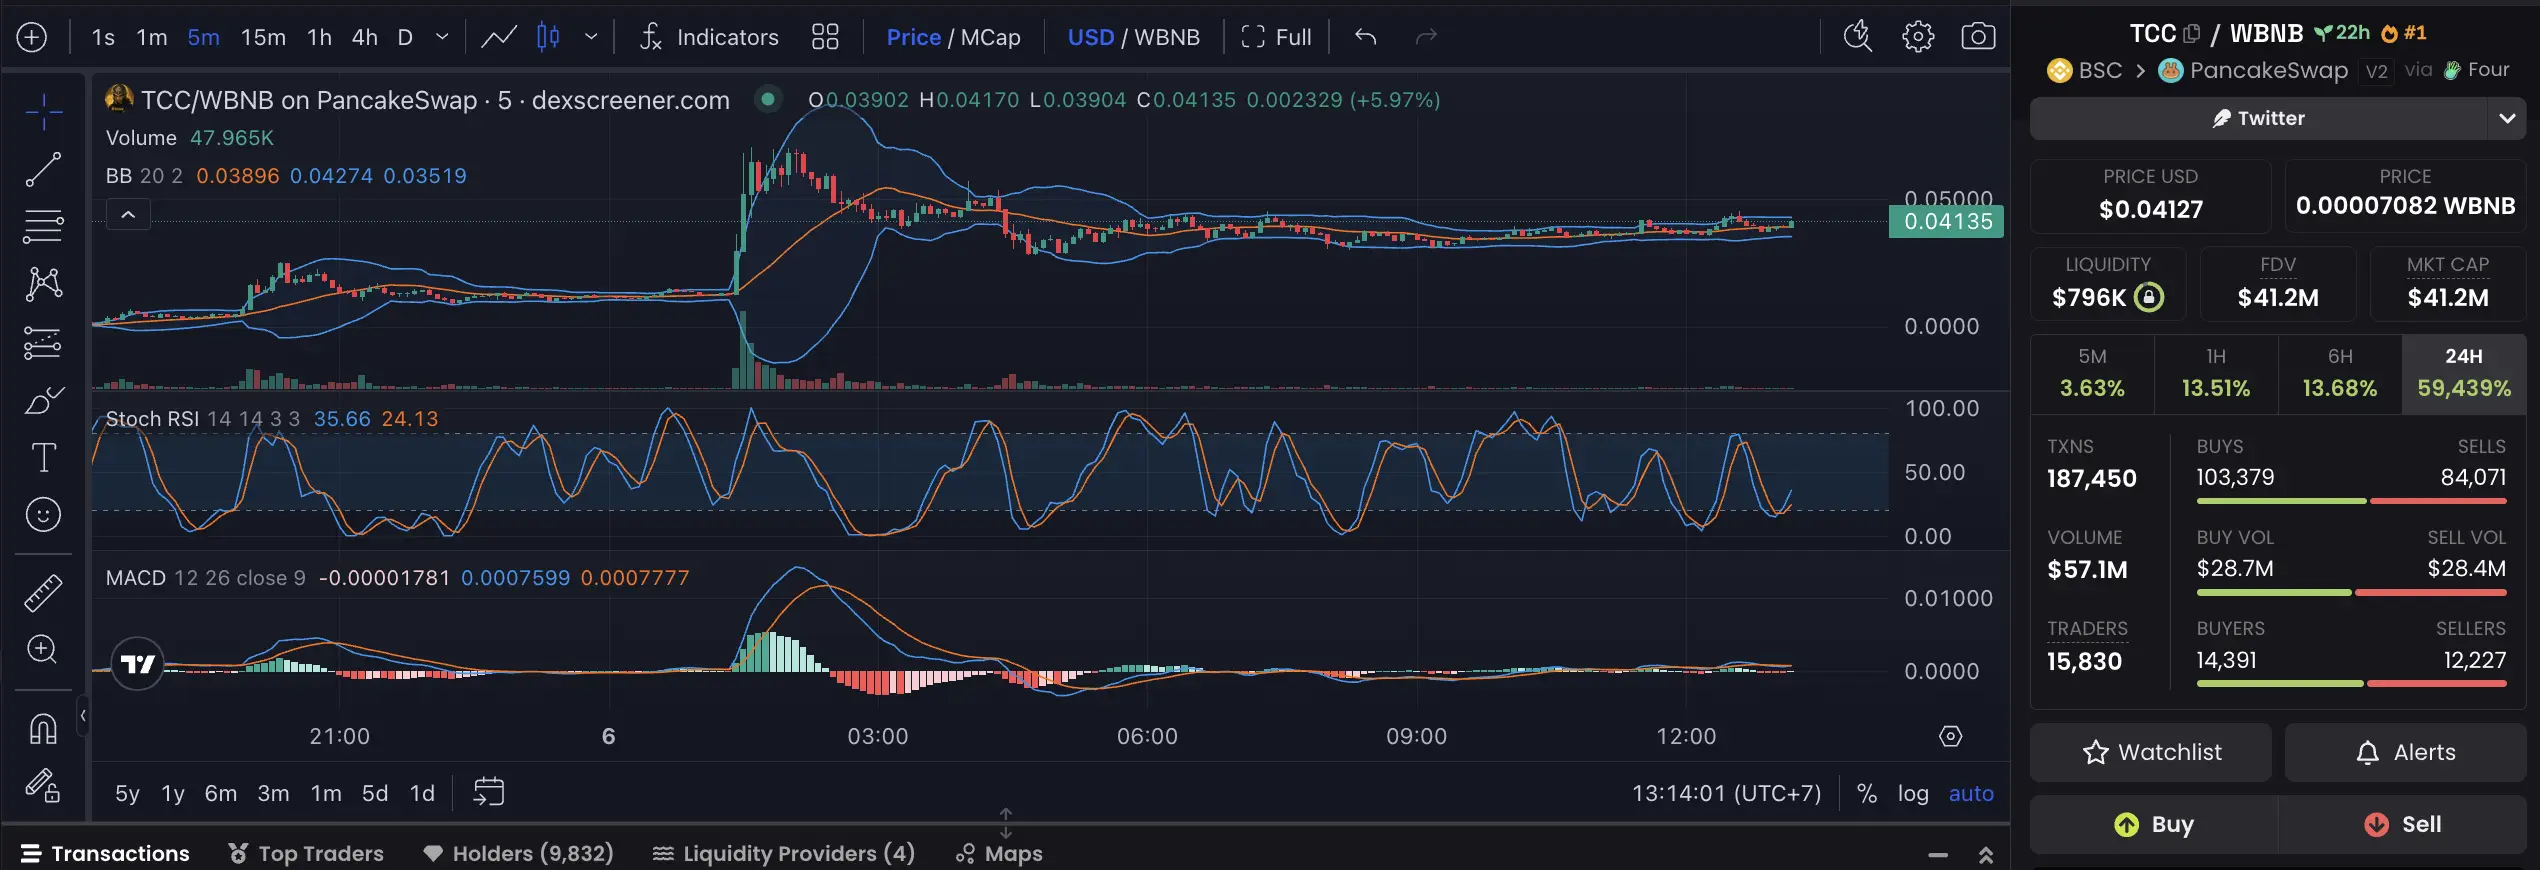Expand transactions panel double chevron

click(x=1985, y=855)
